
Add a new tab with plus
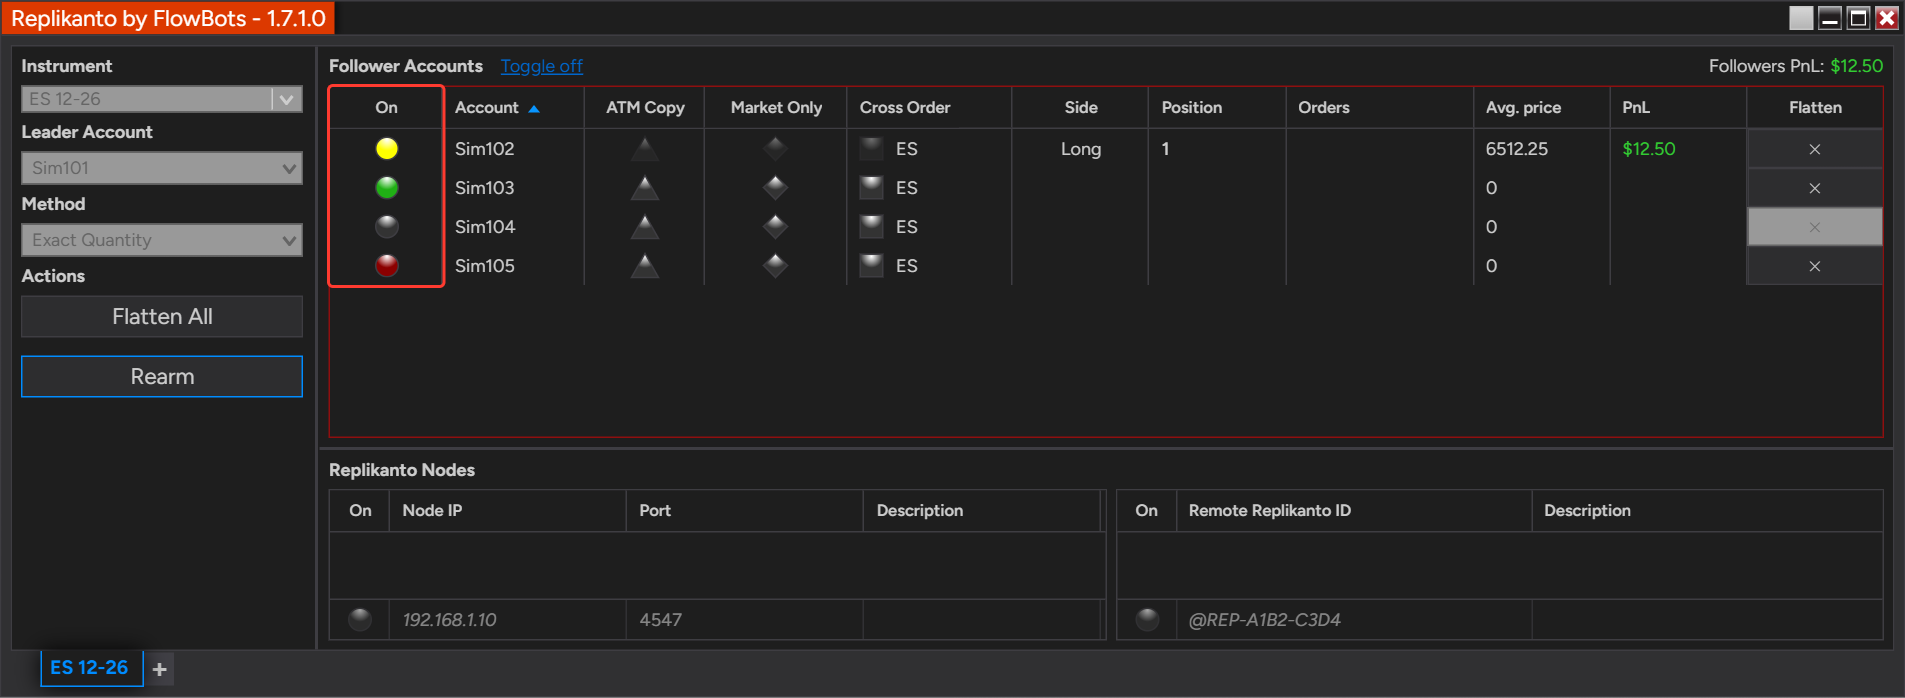click(x=160, y=669)
